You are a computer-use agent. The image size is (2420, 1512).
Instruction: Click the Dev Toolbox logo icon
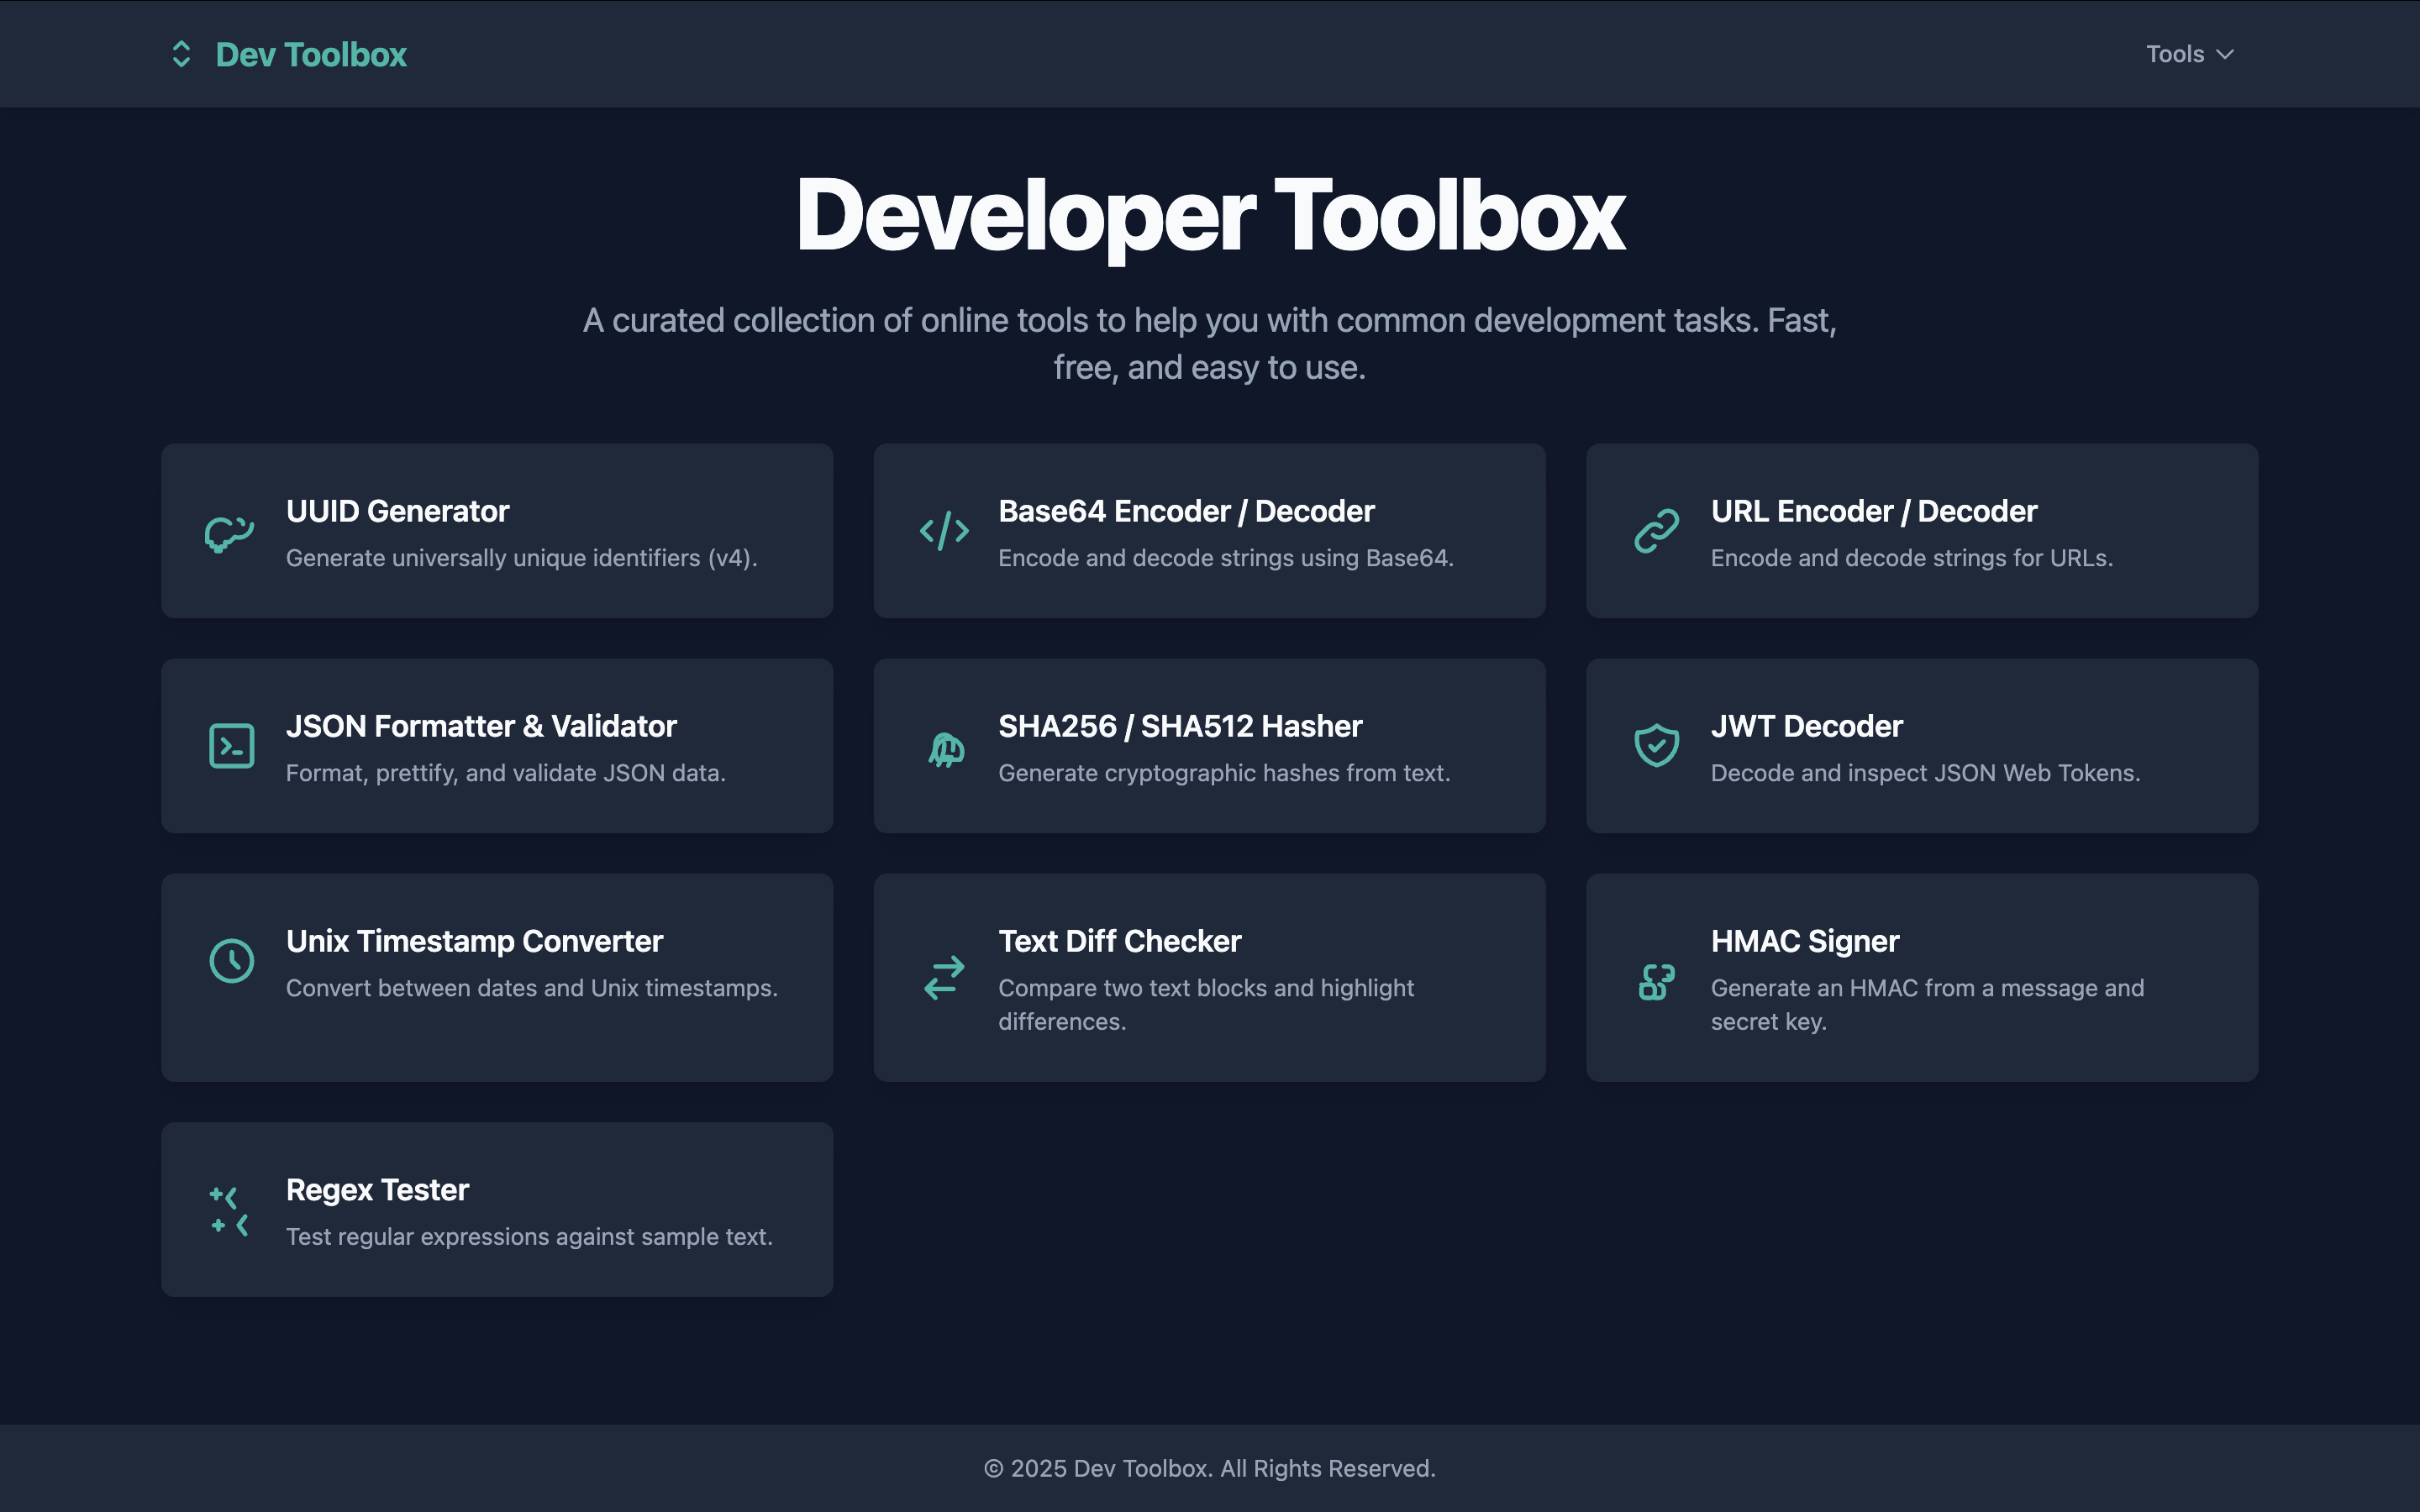[x=181, y=53]
